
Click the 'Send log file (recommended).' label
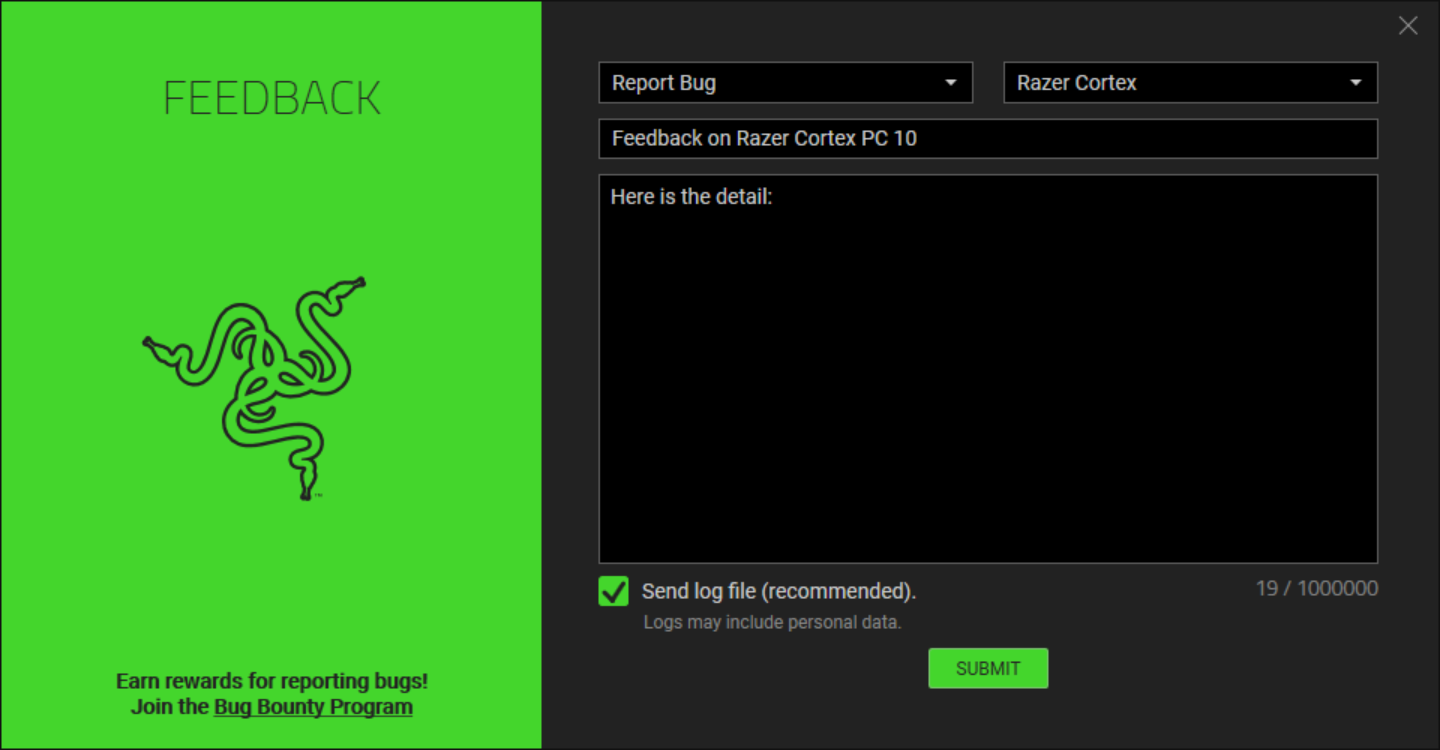(779, 591)
